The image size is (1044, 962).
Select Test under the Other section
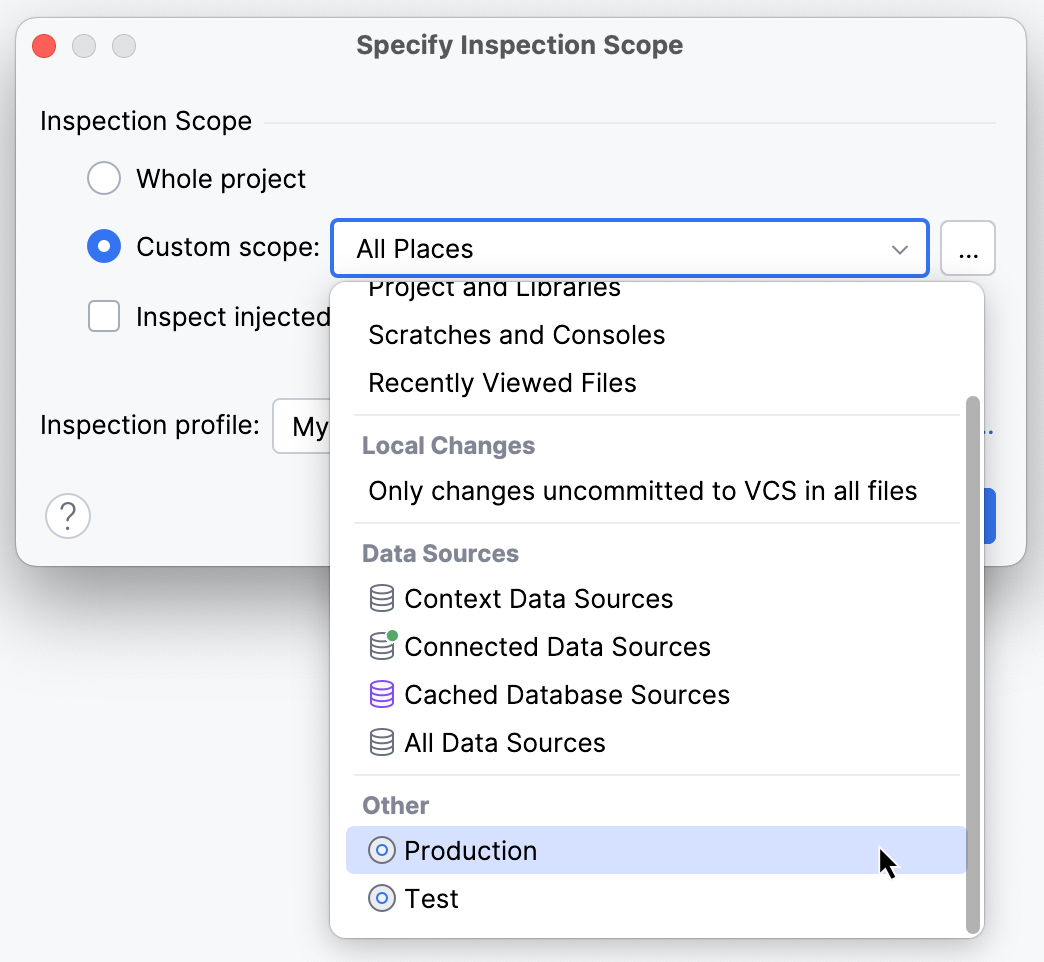(x=430, y=898)
